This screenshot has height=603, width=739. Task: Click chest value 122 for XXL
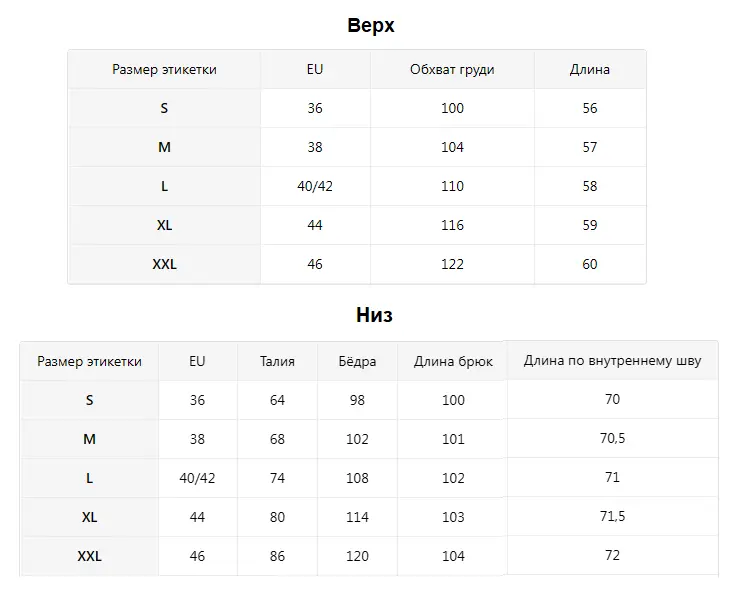point(452,264)
